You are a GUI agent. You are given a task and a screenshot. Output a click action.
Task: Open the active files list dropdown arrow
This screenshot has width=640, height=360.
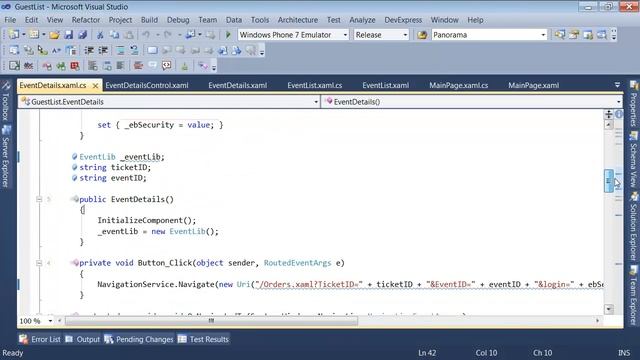[x=617, y=85]
